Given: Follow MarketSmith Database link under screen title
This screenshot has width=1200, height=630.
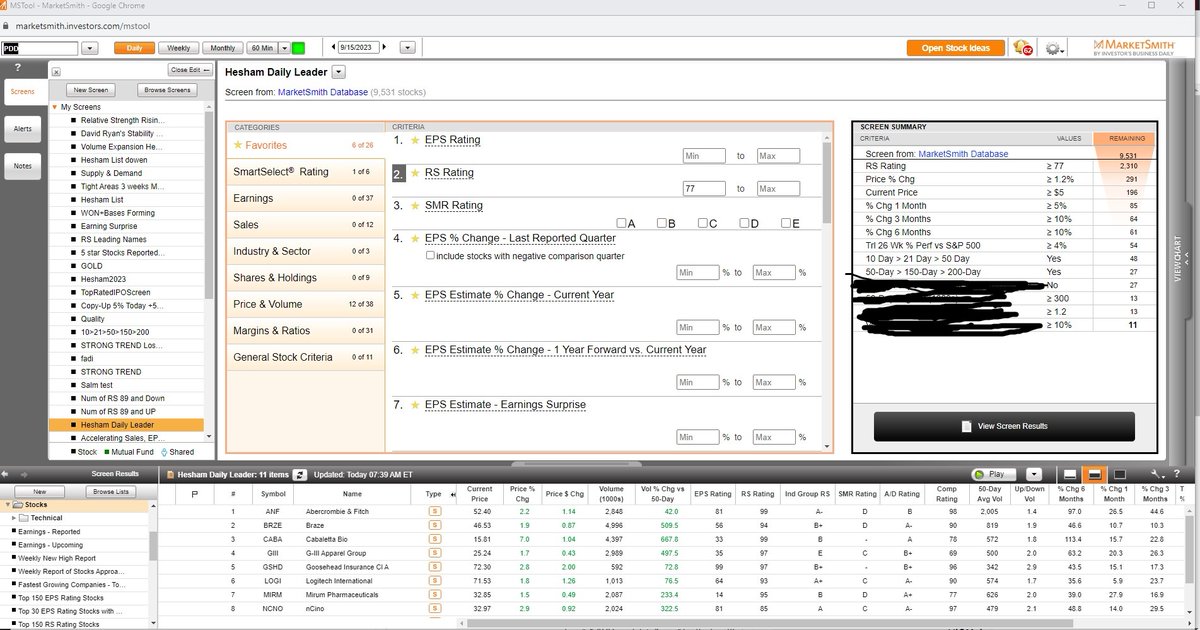Looking at the screenshot, I should (x=323, y=92).
